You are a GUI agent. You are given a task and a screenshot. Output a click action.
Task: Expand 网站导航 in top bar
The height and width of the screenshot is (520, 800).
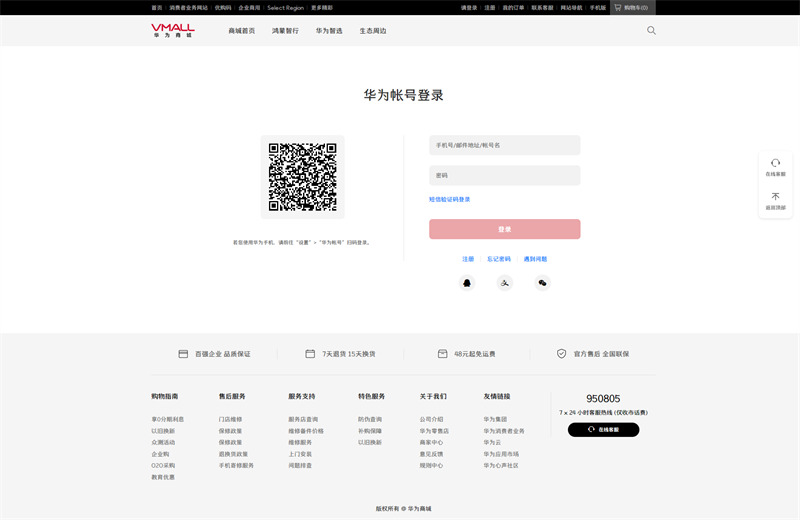pyautogui.click(x=571, y=8)
